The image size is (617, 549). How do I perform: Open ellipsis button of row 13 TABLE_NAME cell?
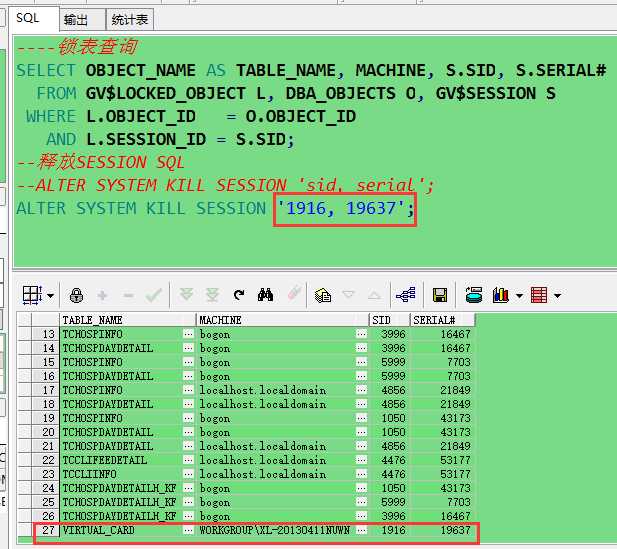188,334
